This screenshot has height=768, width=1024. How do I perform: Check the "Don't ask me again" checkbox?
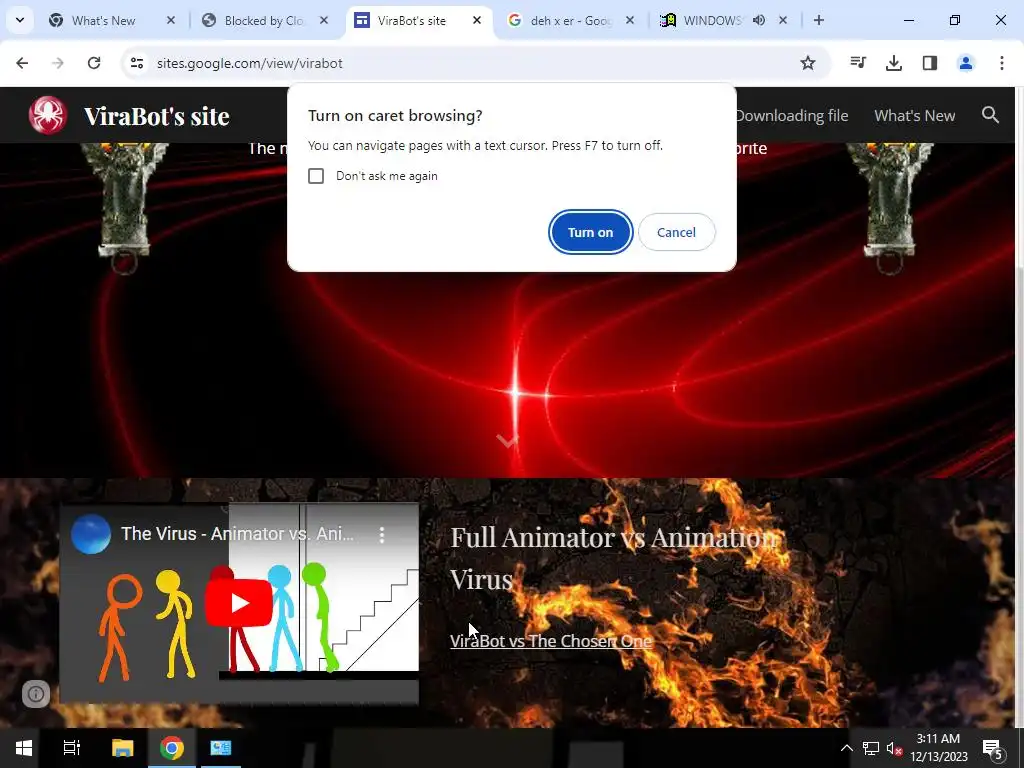tap(316, 176)
